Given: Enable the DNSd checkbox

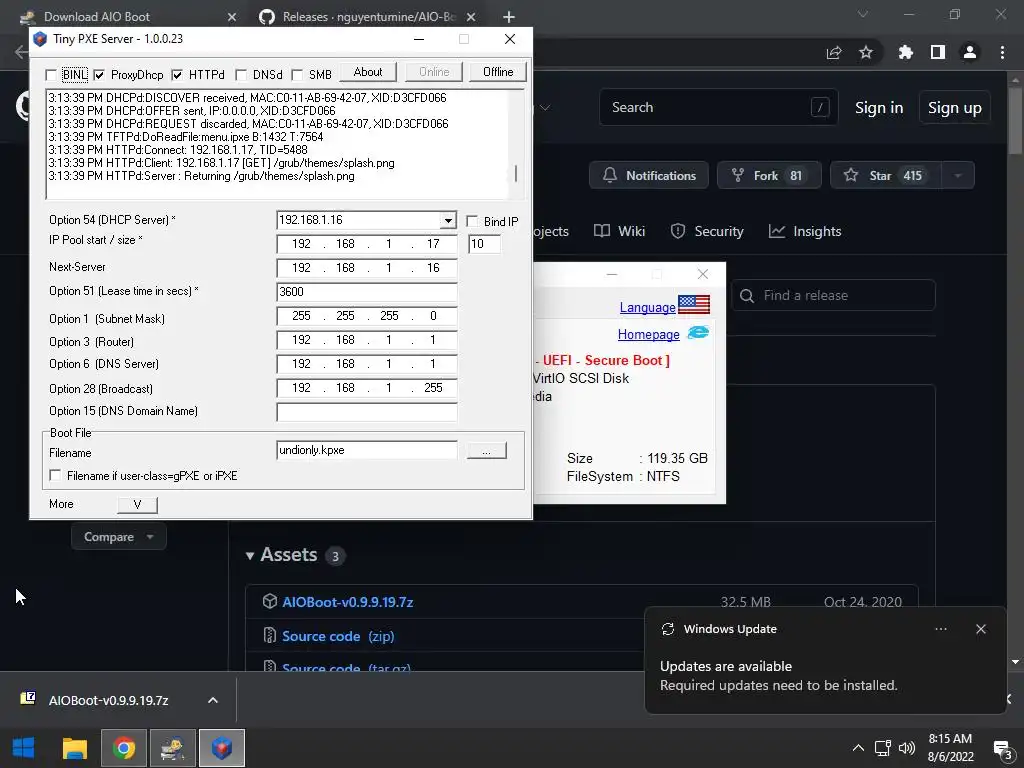Looking at the screenshot, I should pyautogui.click(x=241, y=75).
